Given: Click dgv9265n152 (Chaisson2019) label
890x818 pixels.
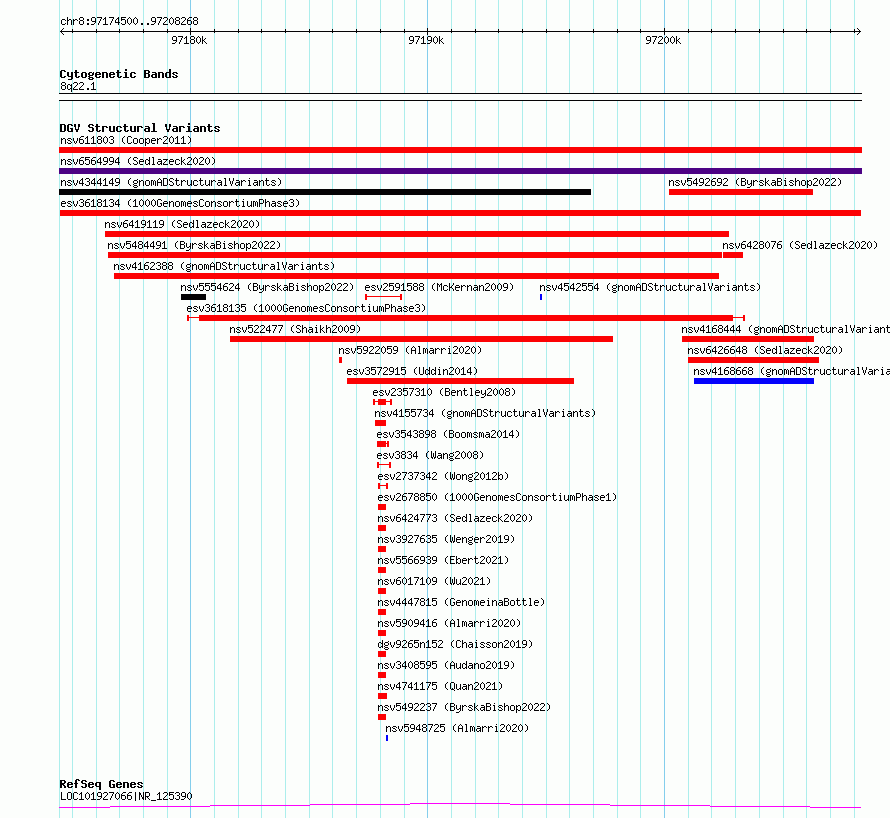Looking at the screenshot, I should (x=455, y=644).
